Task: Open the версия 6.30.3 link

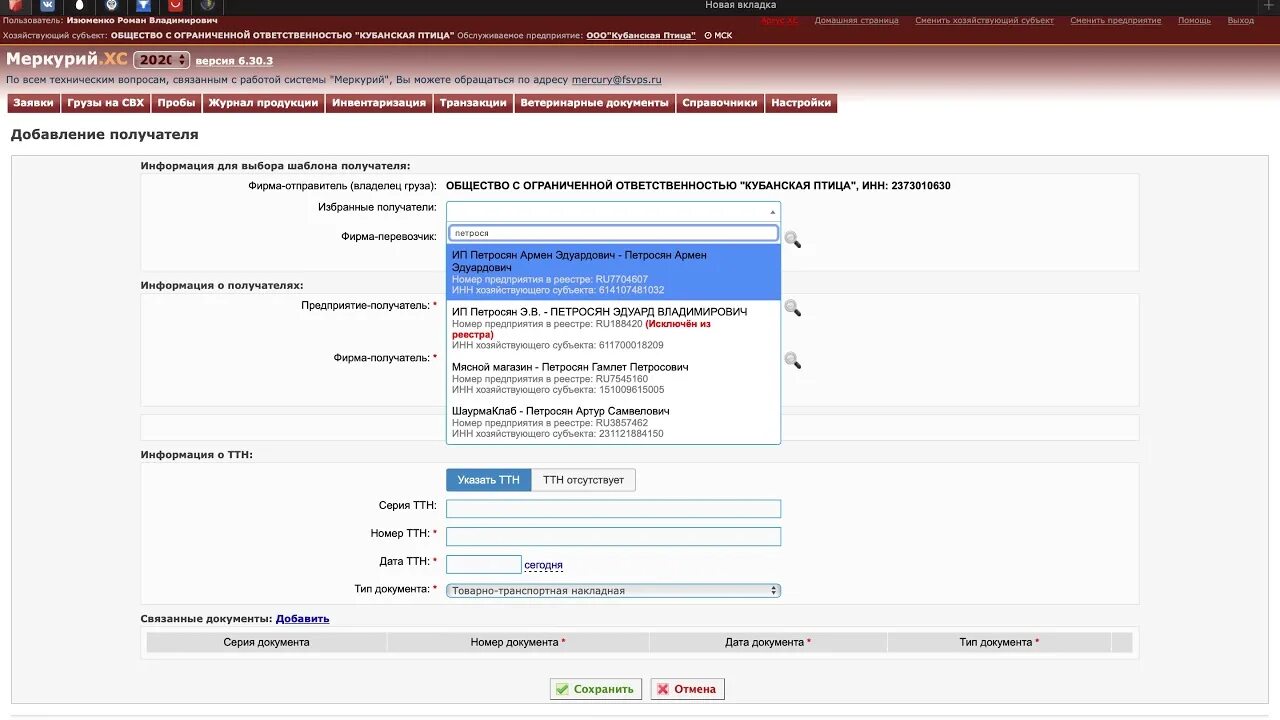Action: tap(234, 61)
